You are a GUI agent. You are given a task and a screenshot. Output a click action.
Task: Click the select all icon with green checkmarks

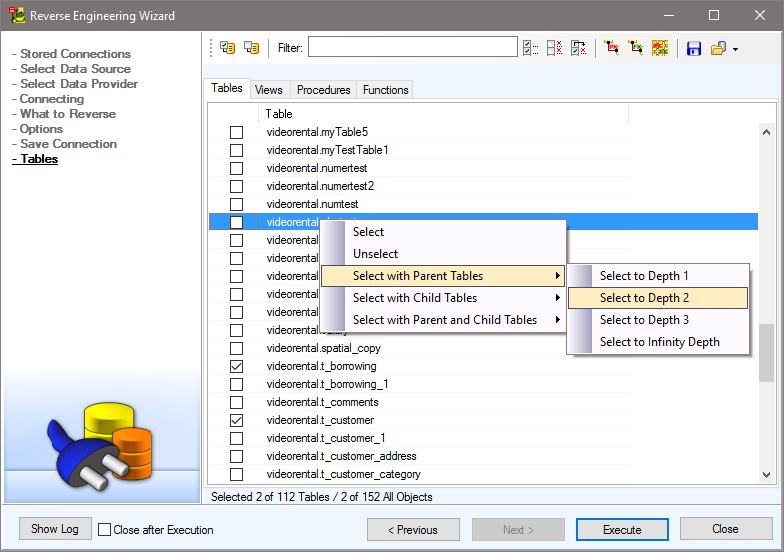[531, 48]
